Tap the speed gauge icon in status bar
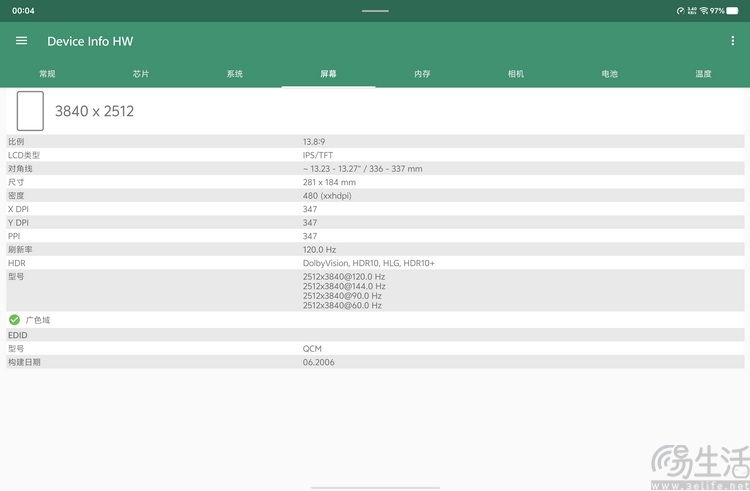The height and width of the screenshot is (491, 750). pos(680,11)
